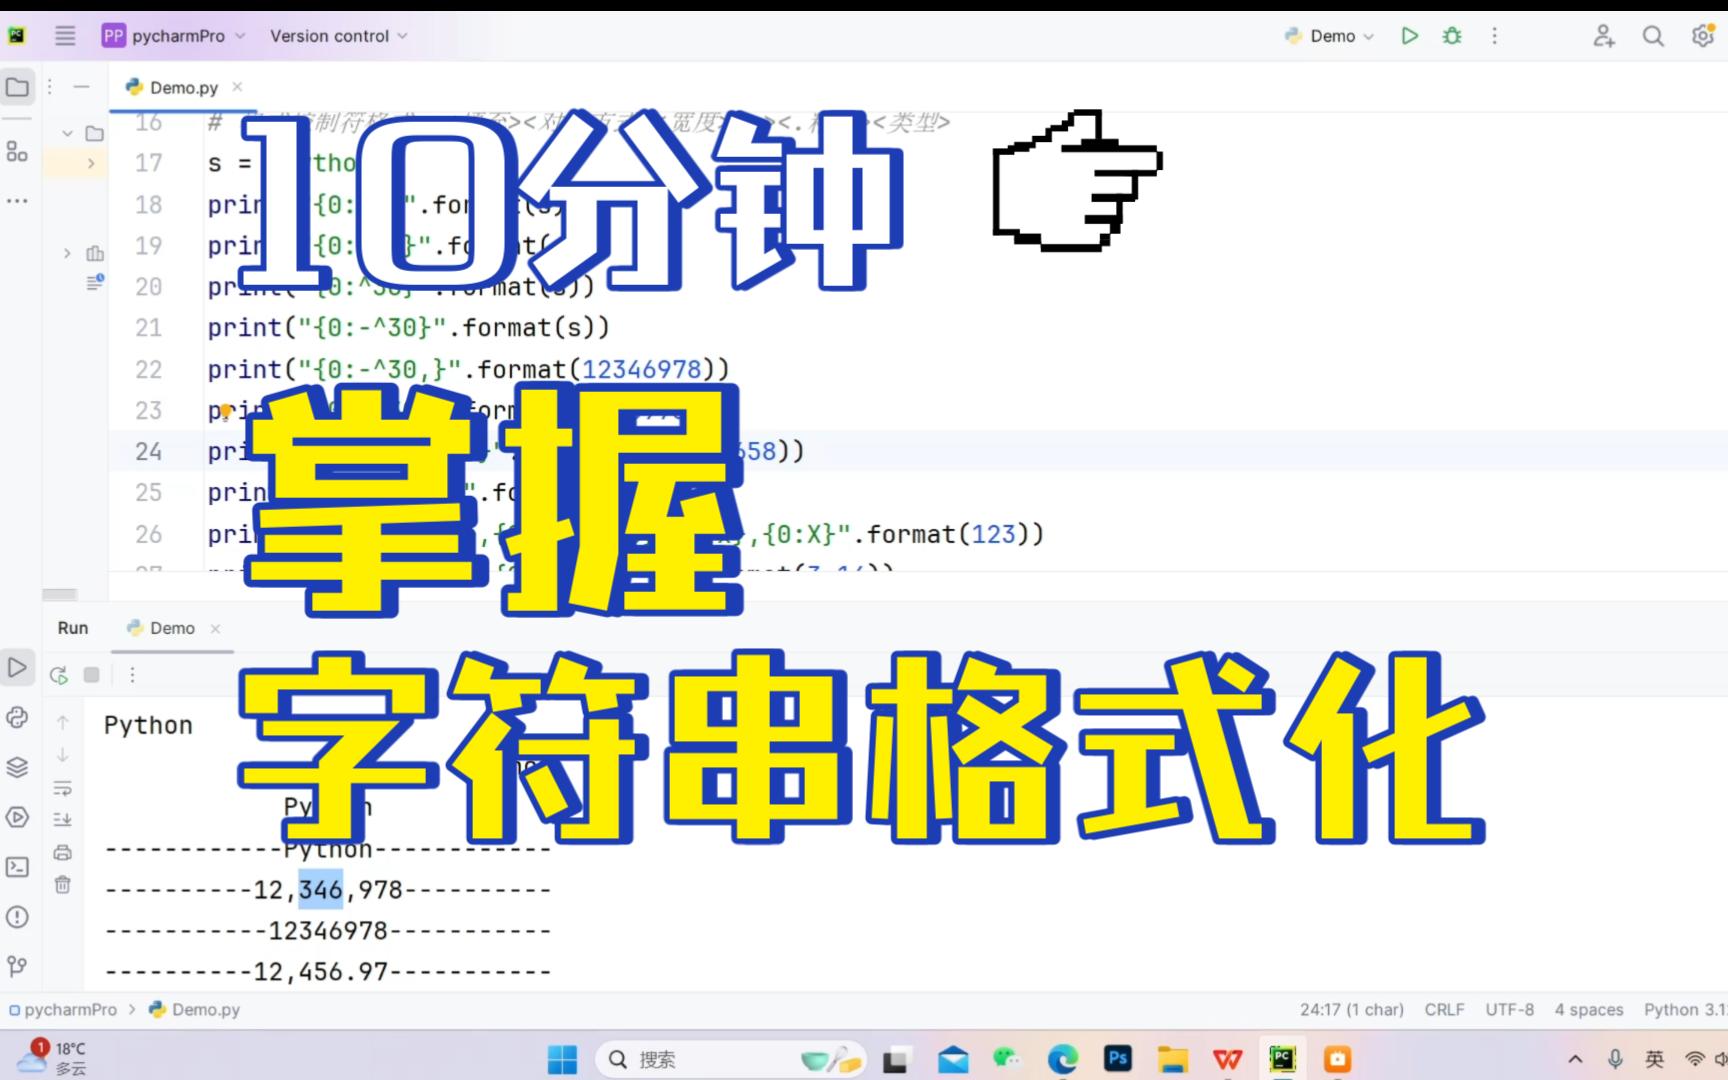
Task: Open Python interpreter selector
Action: tap(1685, 1010)
